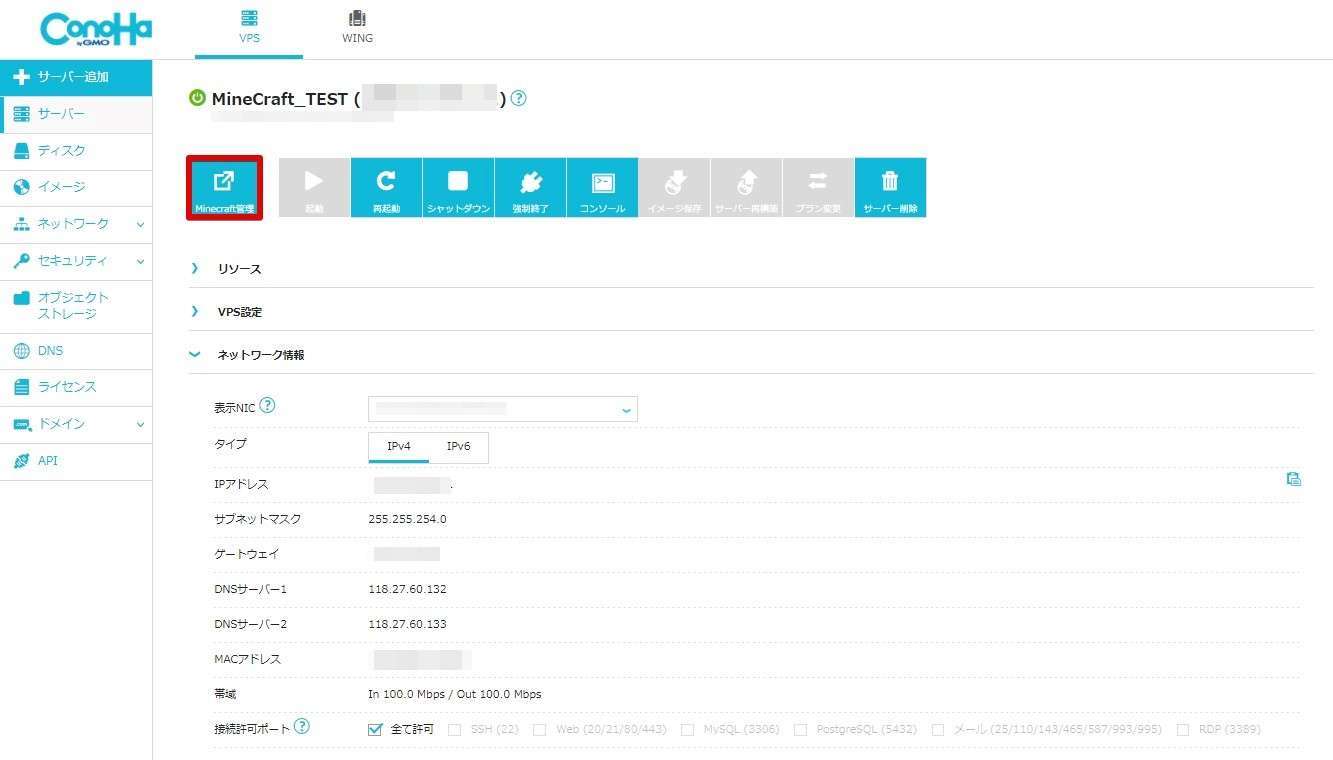Click DNS server value 118.27.60.133
This screenshot has height=760, width=1333.
(x=407, y=624)
